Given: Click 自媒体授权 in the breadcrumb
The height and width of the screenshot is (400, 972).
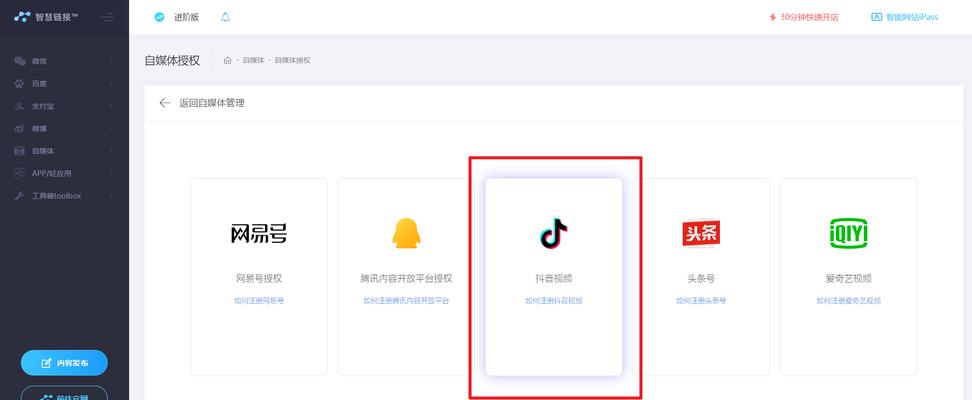Looking at the screenshot, I should click(x=293, y=60).
